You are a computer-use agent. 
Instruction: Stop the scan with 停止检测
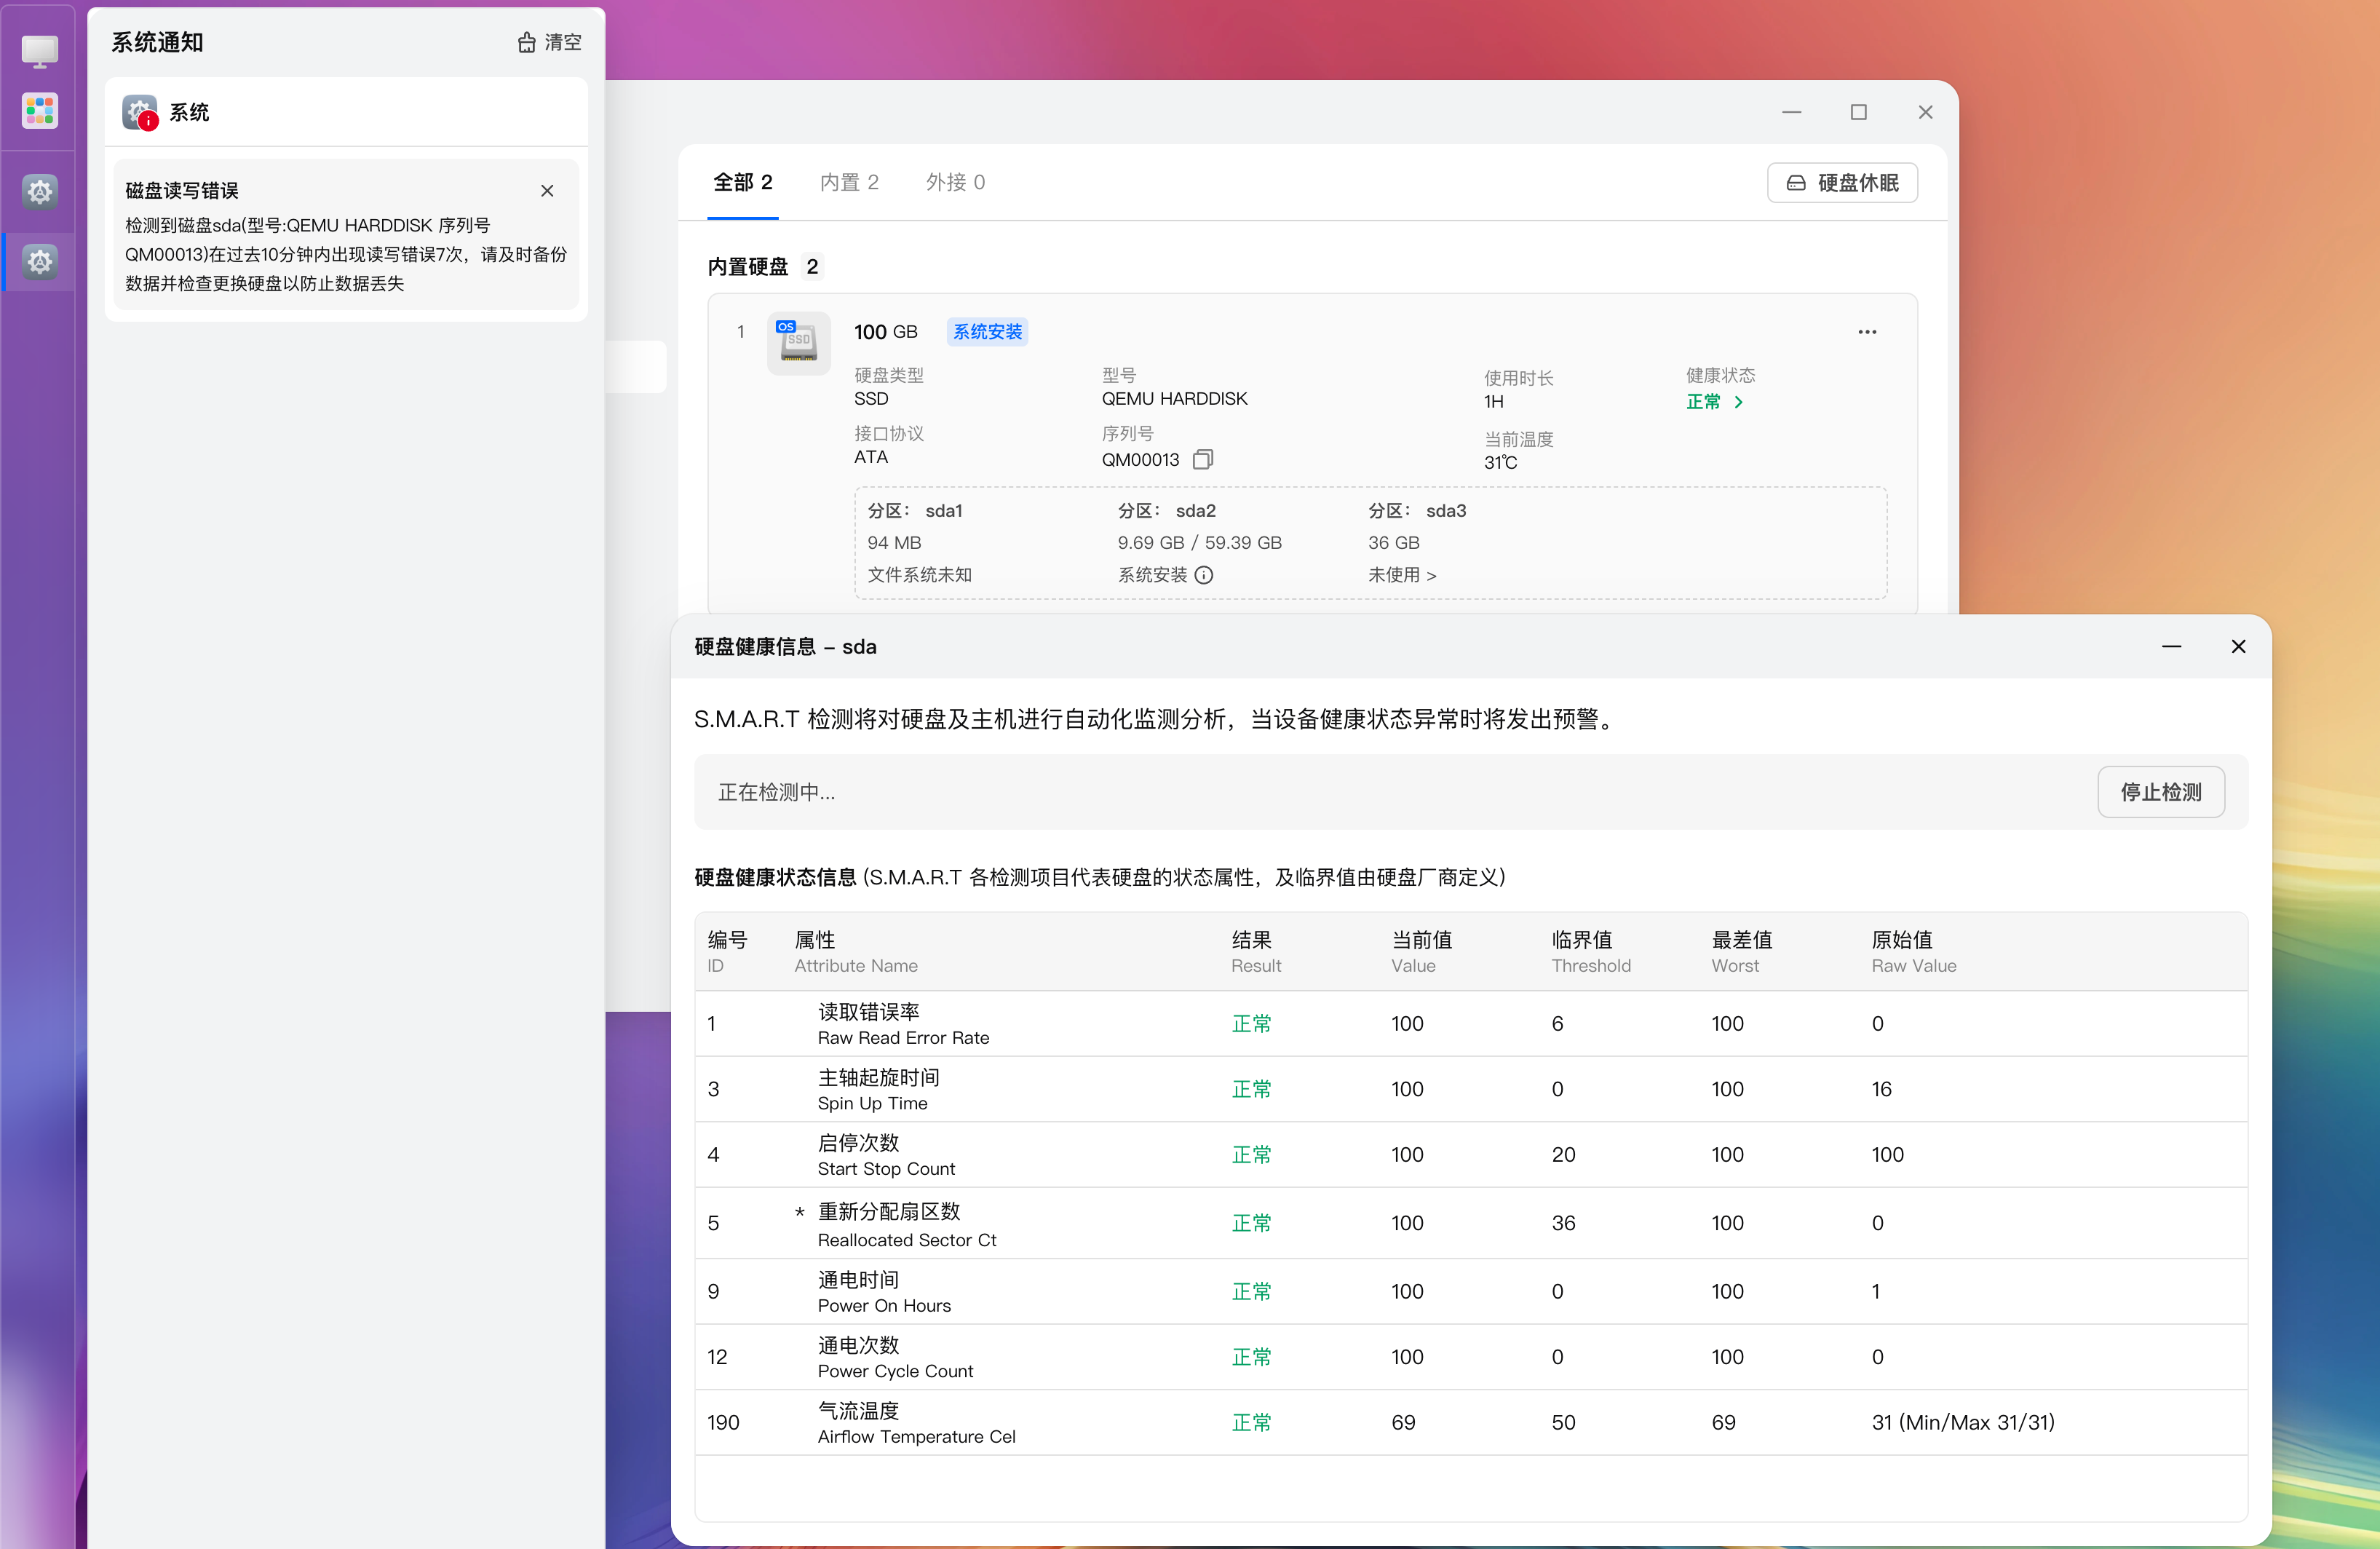[2160, 792]
